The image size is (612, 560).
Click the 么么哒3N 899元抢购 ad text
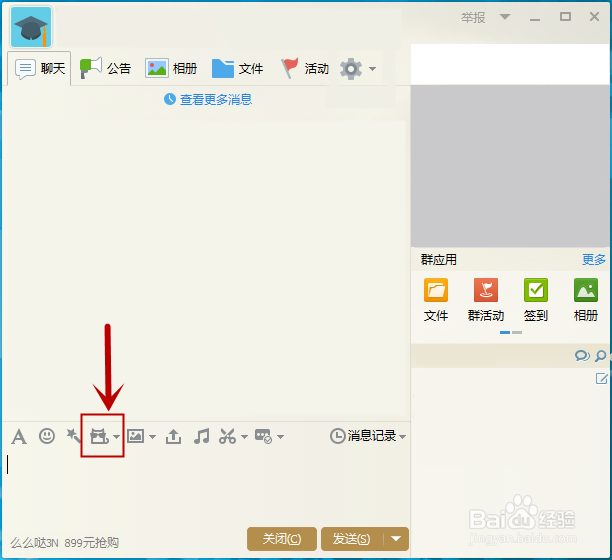tap(64, 542)
